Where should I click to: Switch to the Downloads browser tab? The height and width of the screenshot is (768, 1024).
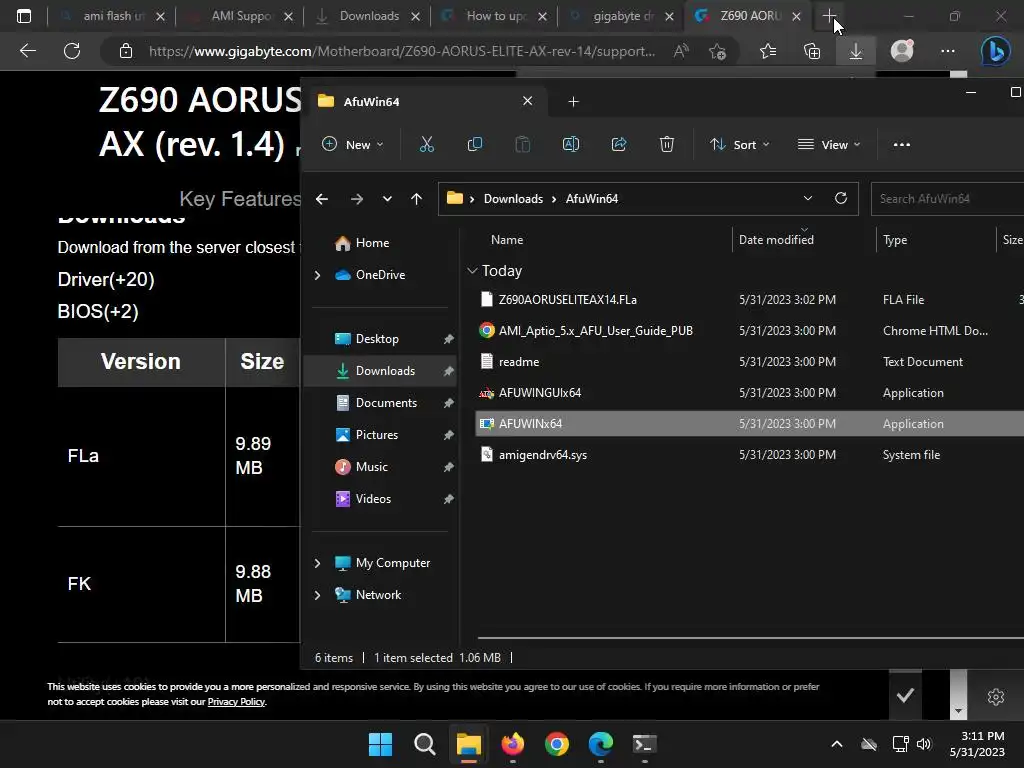368,16
